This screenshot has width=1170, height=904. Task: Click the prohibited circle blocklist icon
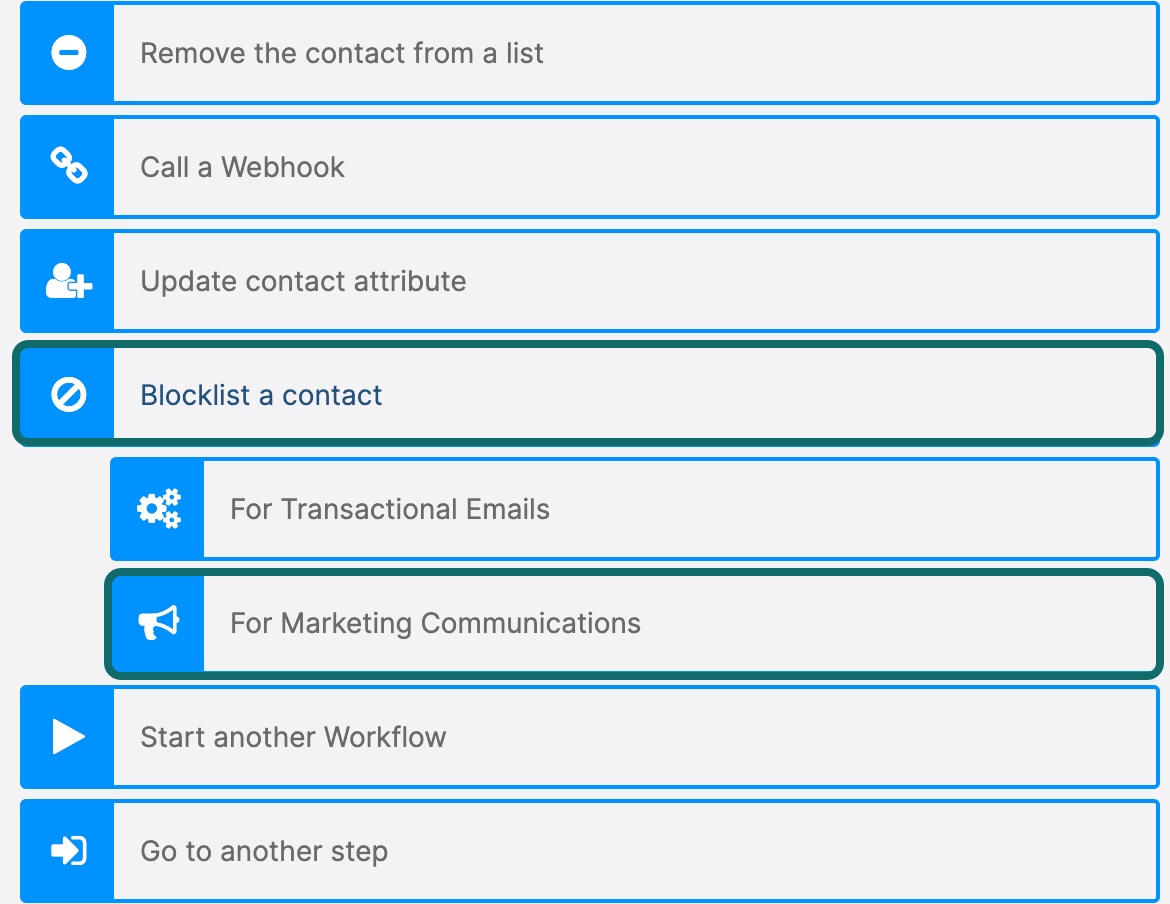click(68, 395)
